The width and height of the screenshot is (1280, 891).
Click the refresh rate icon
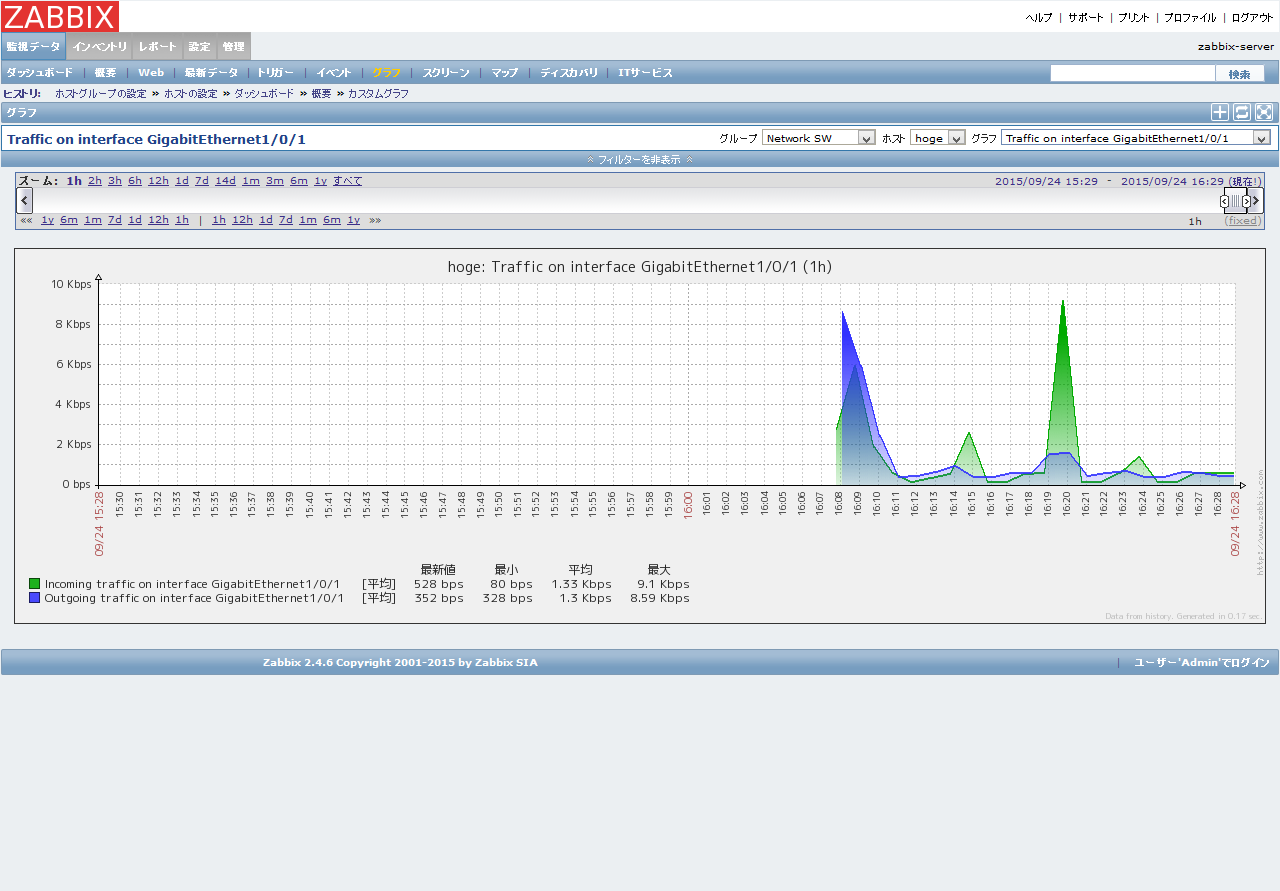click(1241, 112)
